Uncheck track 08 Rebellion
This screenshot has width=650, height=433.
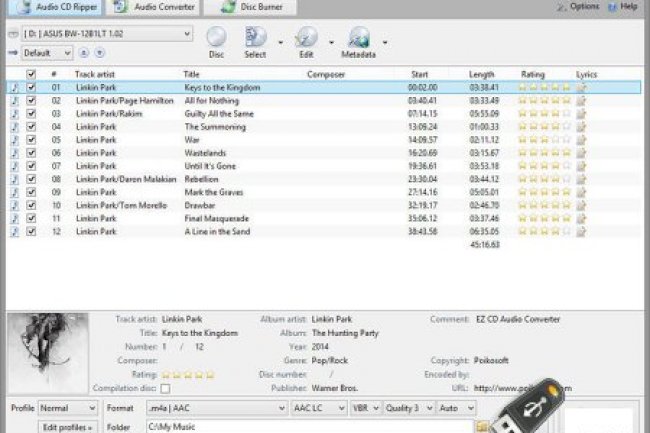coord(31,179)
